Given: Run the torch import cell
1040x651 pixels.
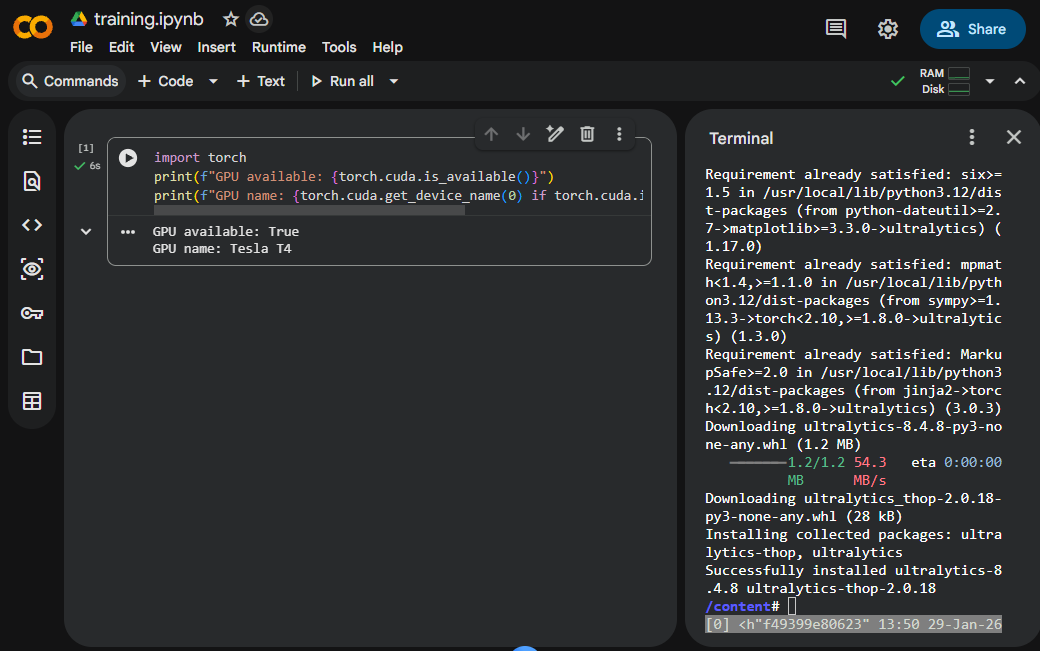Looking at the screenshot, I should pos(128,158).
